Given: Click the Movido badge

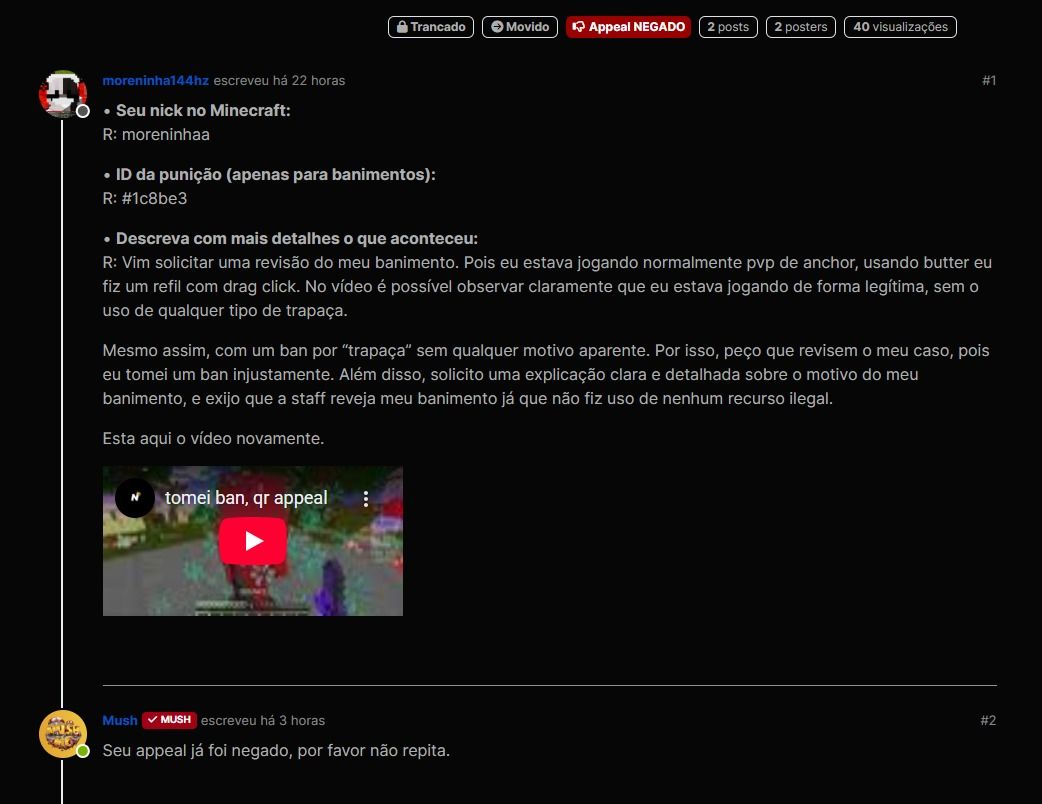Looking at the screenshot, I should [520, 27].
